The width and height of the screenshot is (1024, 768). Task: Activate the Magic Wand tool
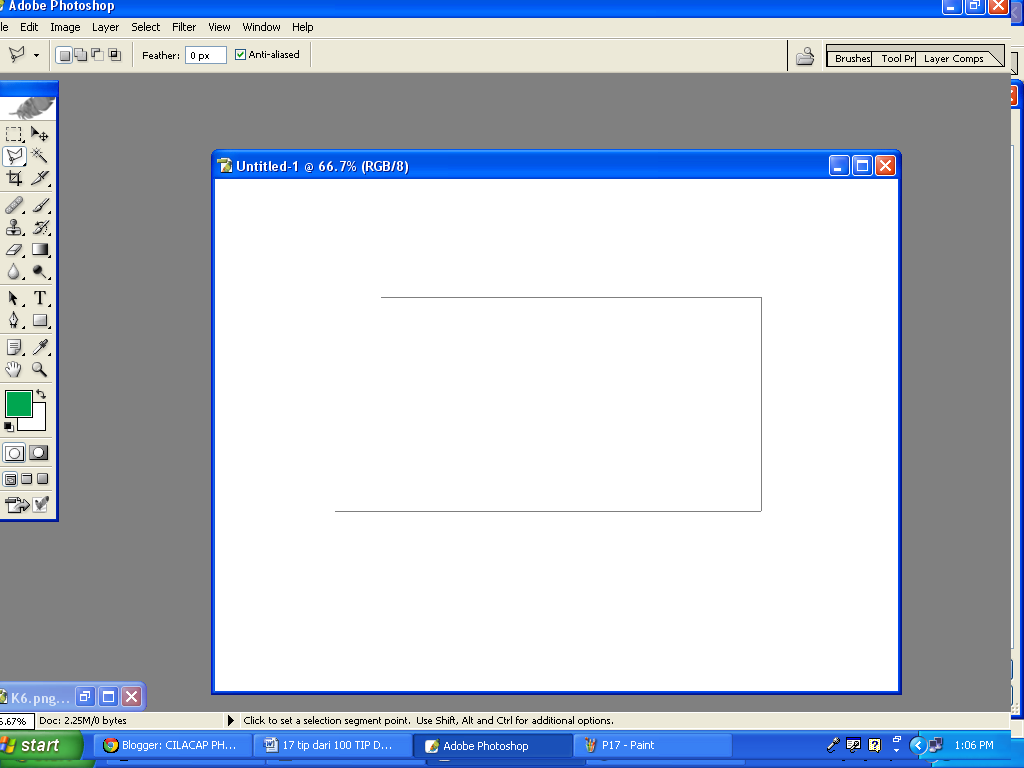(x=38, y=155)
